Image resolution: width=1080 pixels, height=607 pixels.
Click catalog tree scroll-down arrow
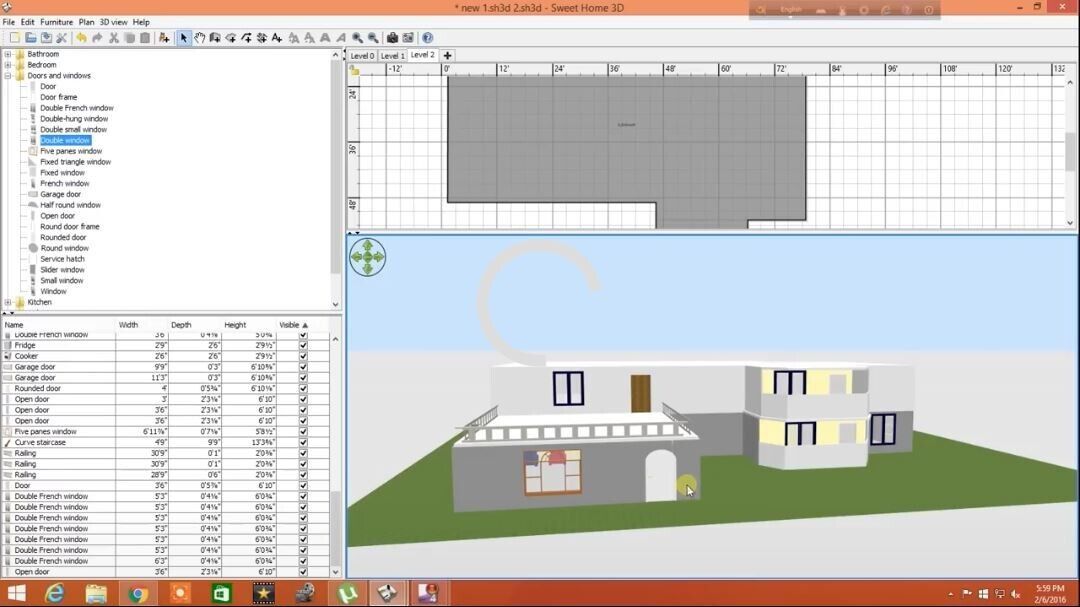(335, 304)
